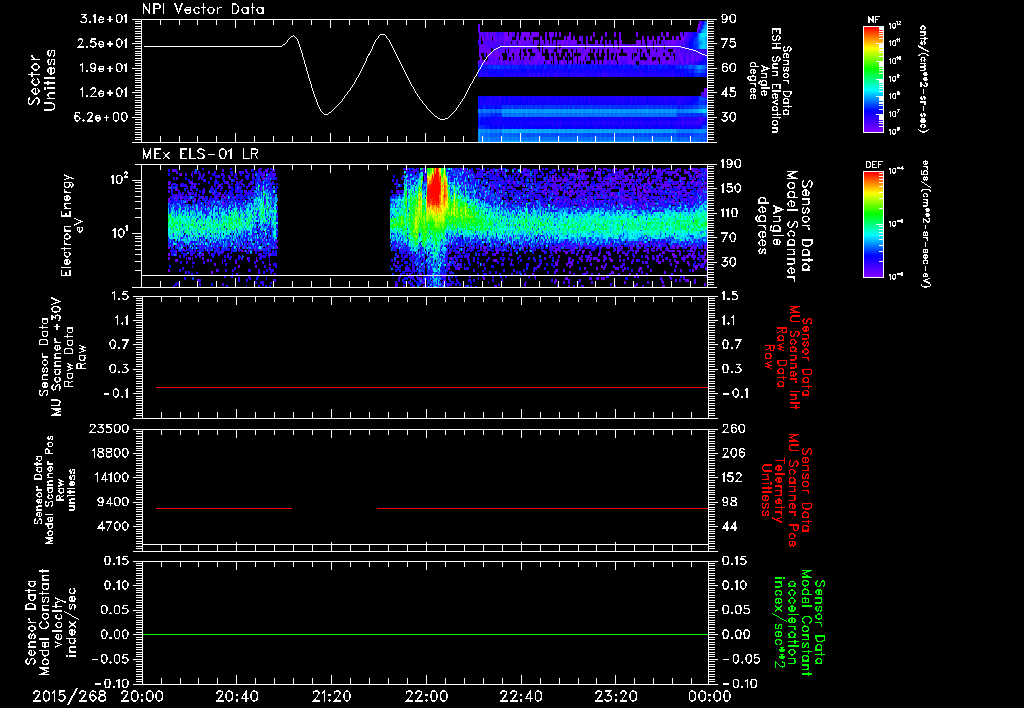Click the 260 telemetry tick label
Screen dimensions: 1024x708
731,428
